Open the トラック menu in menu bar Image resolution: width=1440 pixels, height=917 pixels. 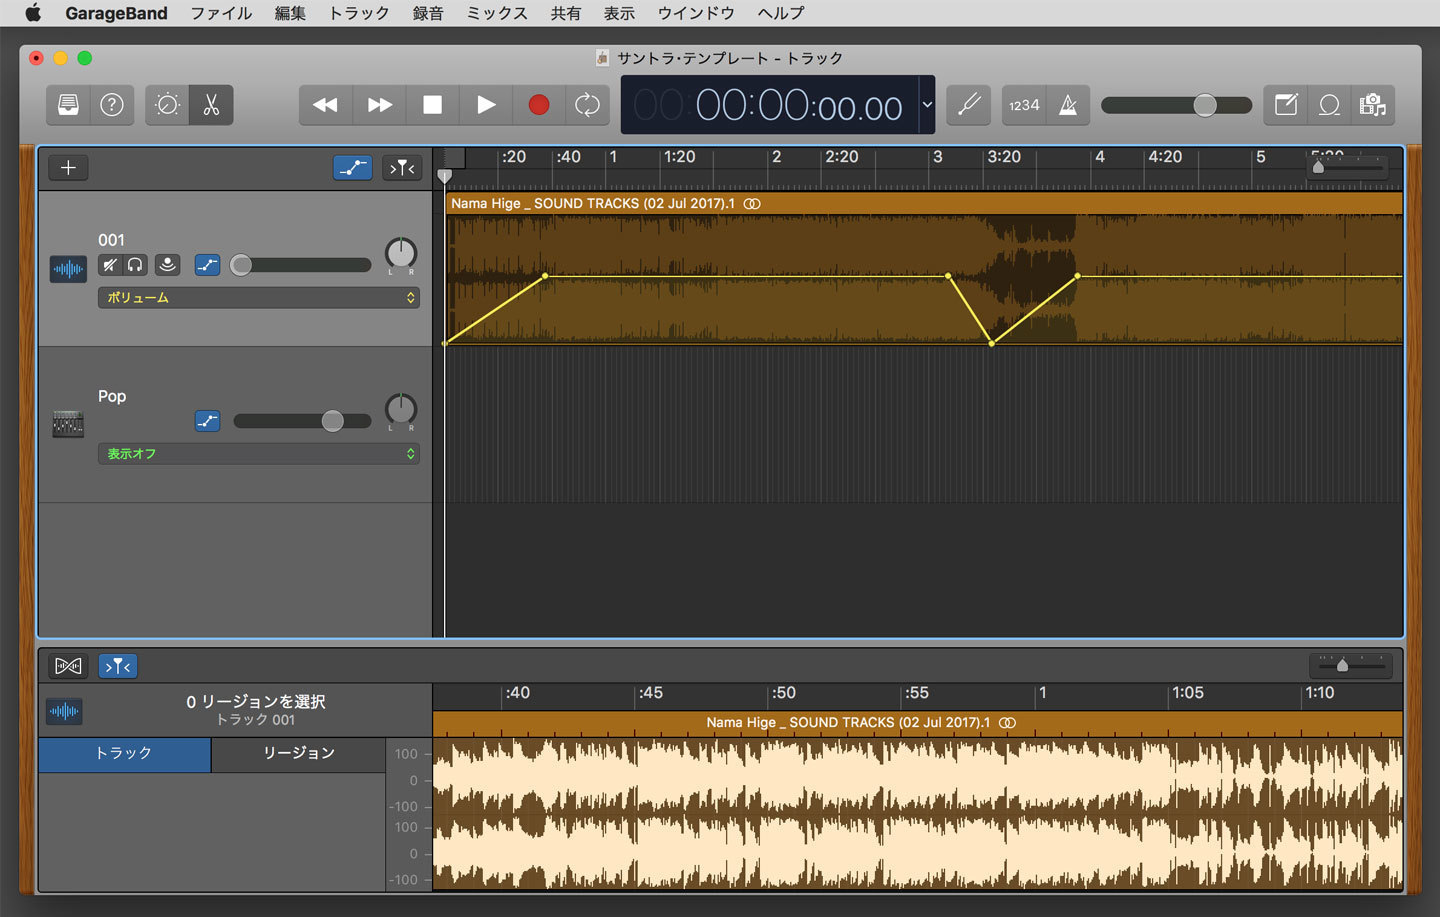(359, 13)
